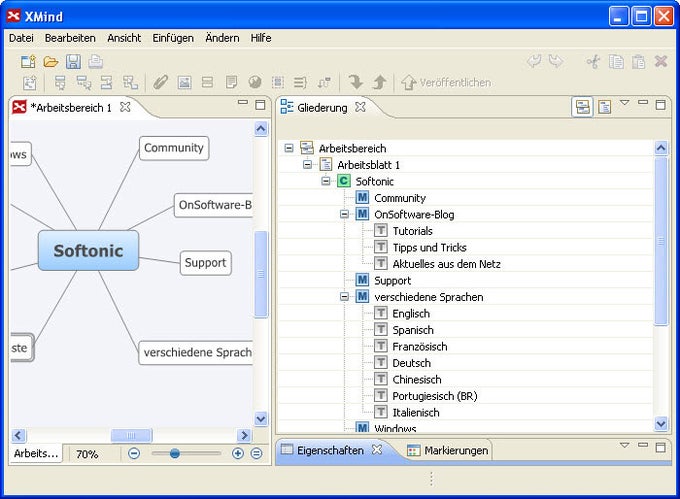This screenshot has width=680, height=499.
Task: Click the zoom slider handle
Action: point(174,453)
